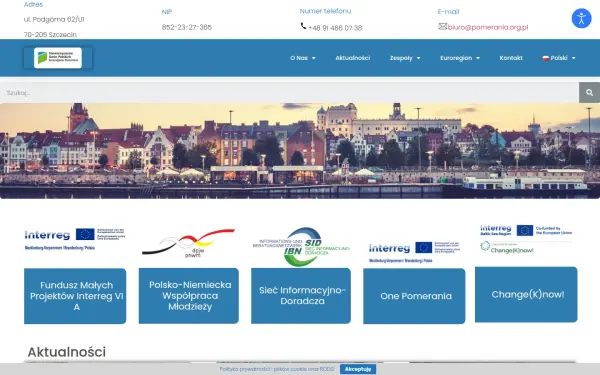Click the Numer telefonu label
This screenshot has height=375, width=600.
(x=325, y=11)
